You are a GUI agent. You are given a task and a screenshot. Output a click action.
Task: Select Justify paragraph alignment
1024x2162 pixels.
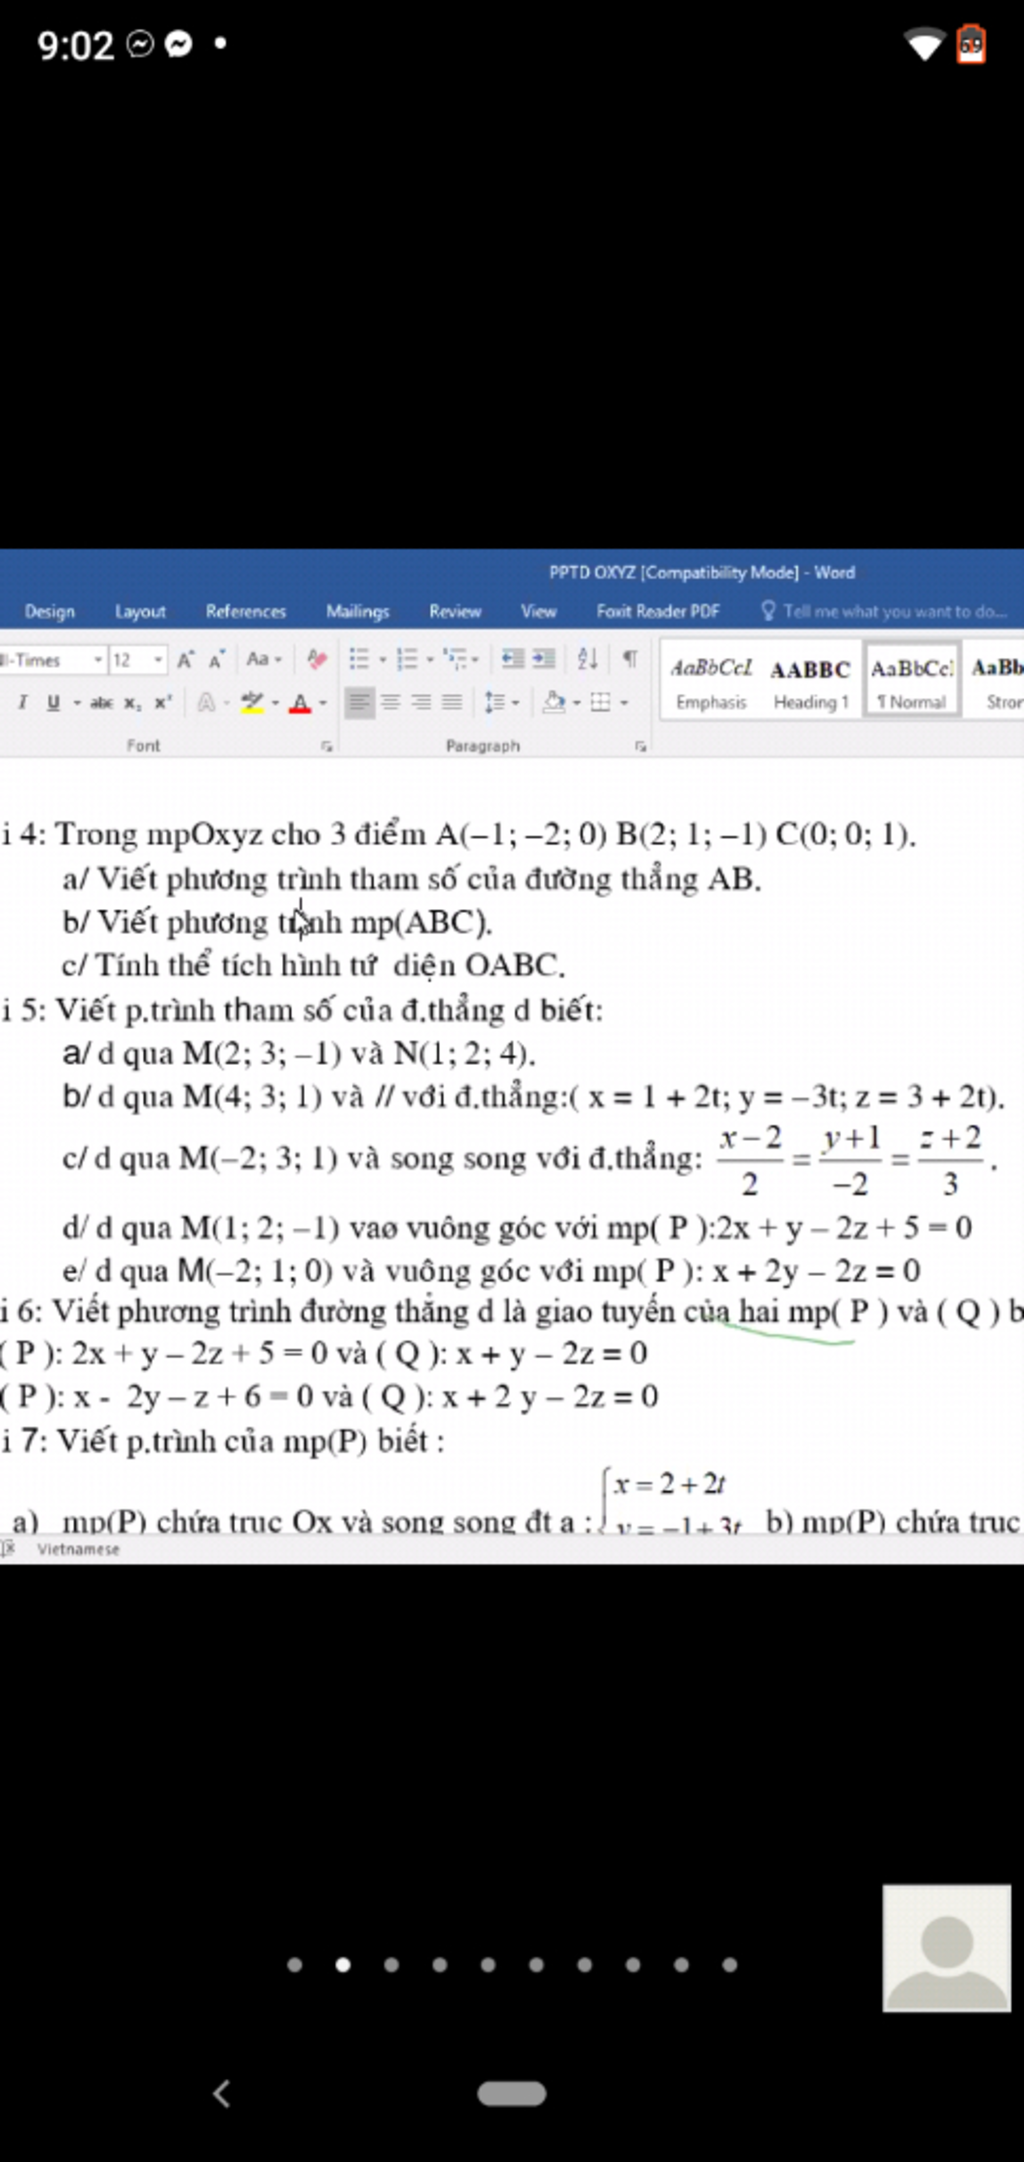pyautogui.click(x=452, y=703)
